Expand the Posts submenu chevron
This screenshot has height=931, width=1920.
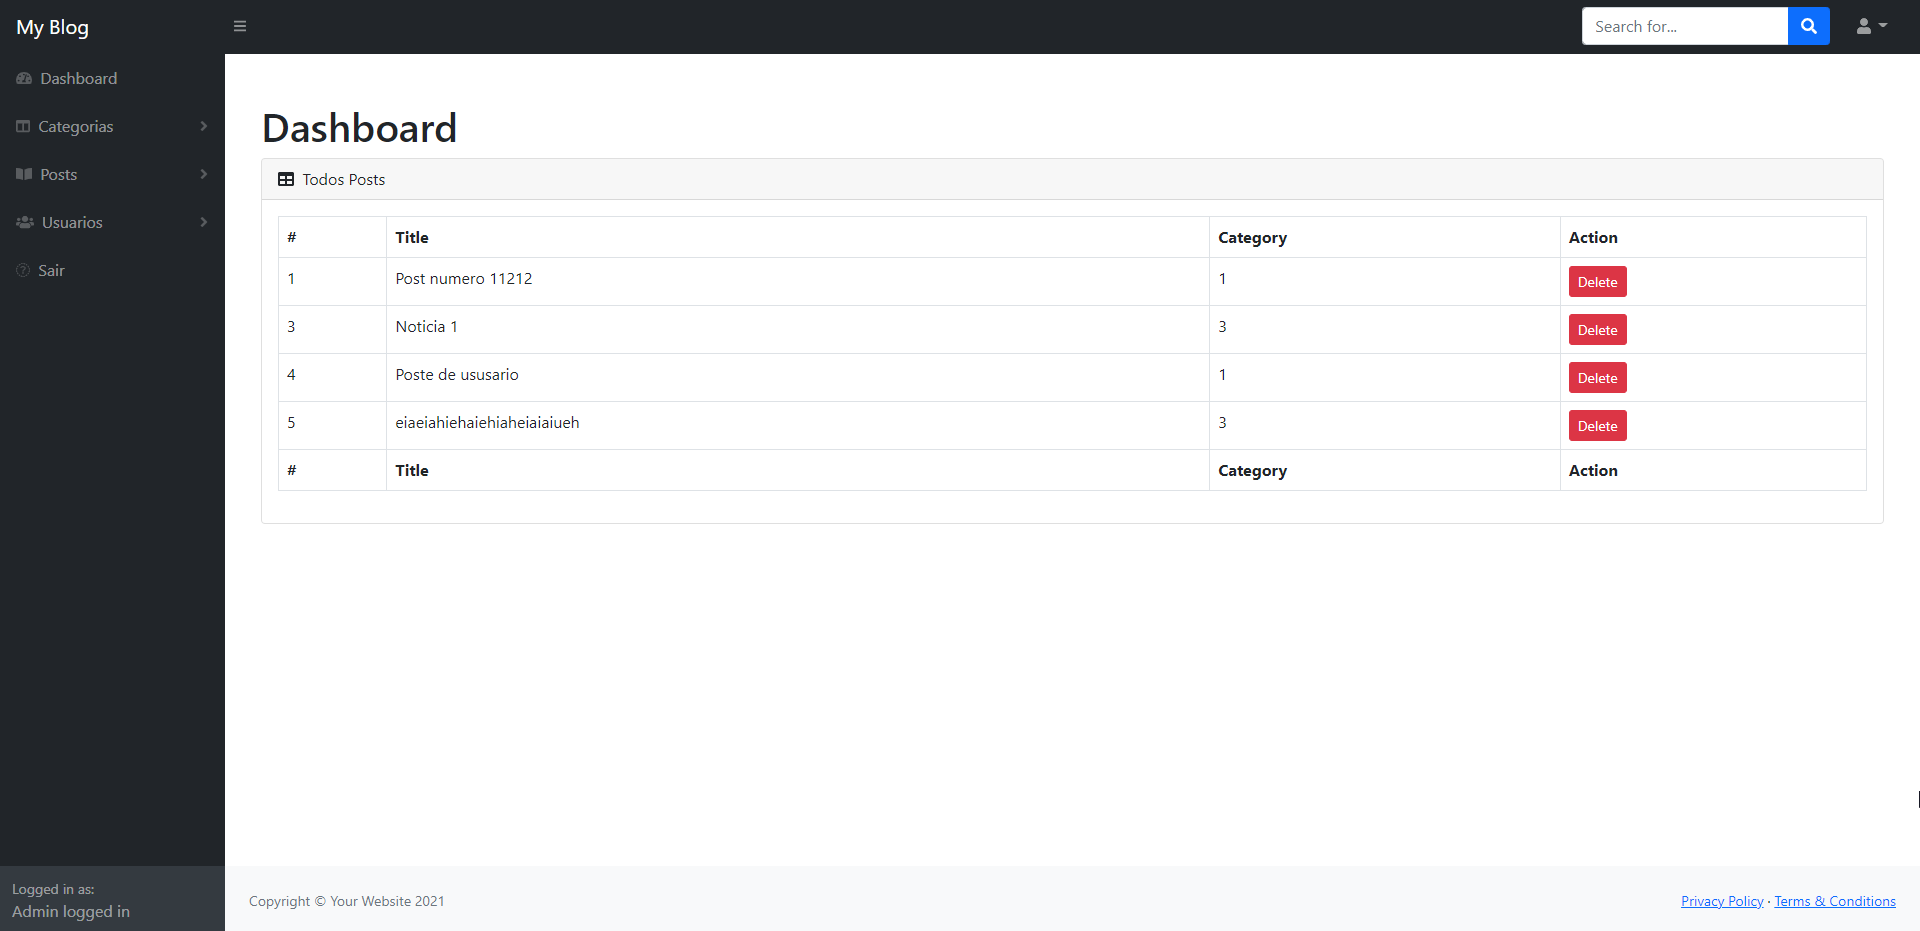[204, 174]
